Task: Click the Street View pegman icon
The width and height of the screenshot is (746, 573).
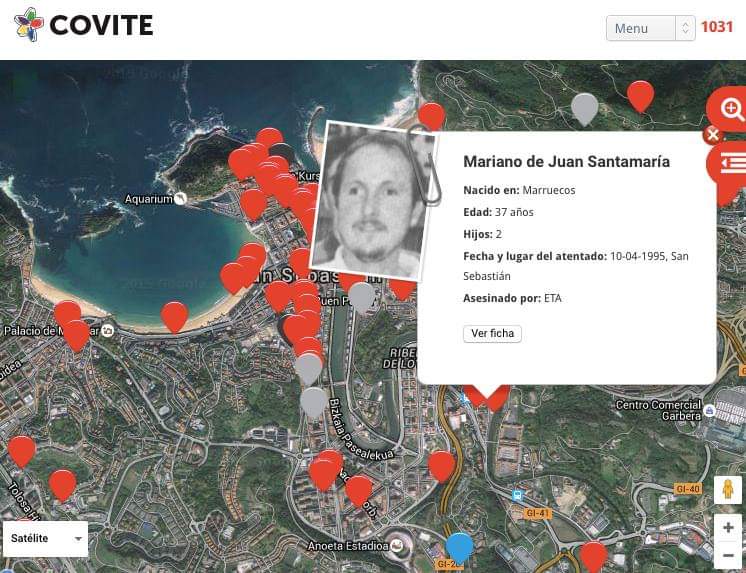Action: coord(727,490)
